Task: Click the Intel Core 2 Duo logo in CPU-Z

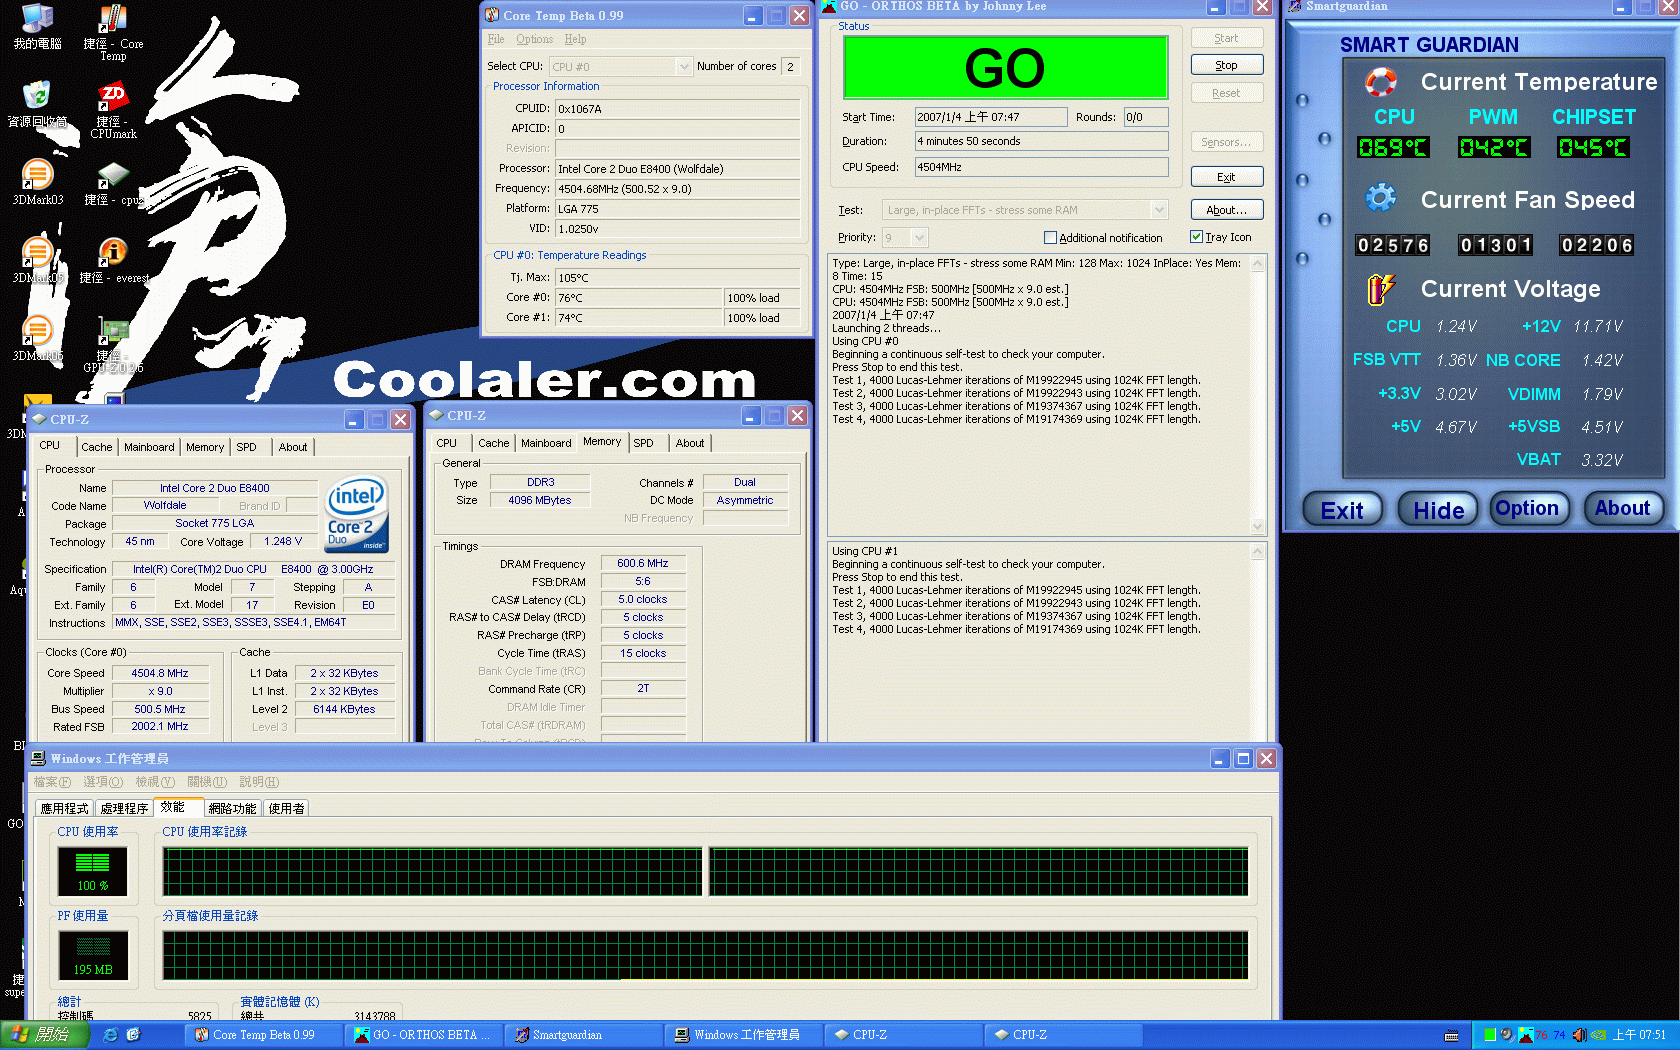Action: coord(357,514)
